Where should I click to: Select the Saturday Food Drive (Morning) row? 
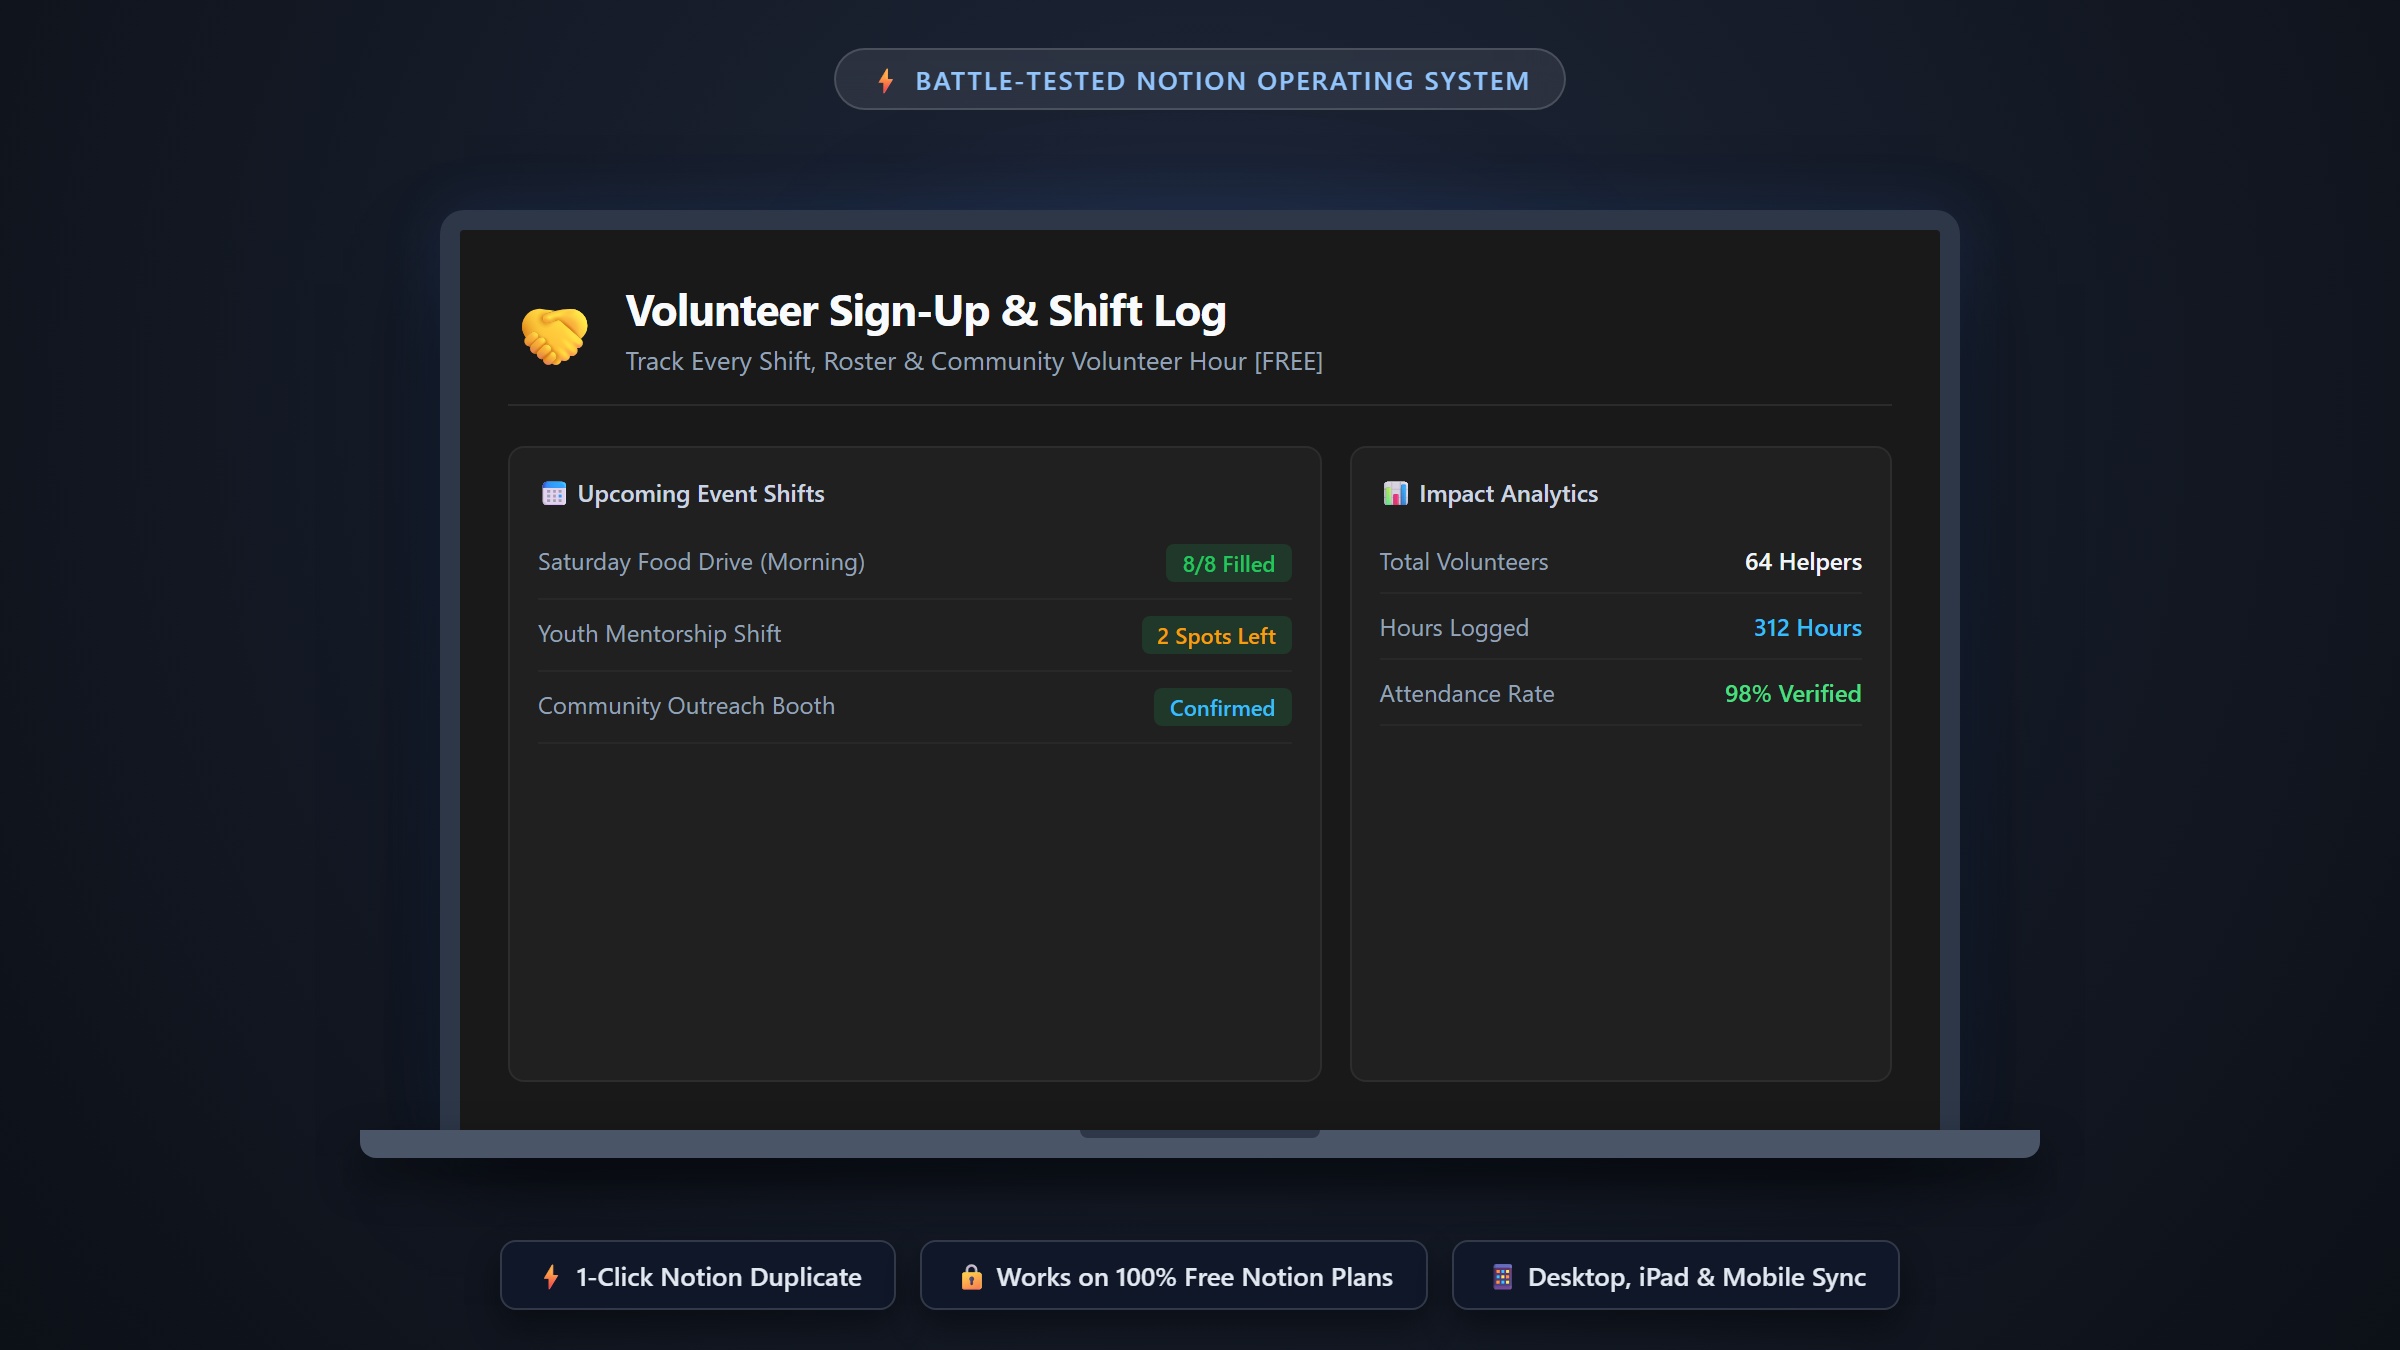[x=914, y=563]
